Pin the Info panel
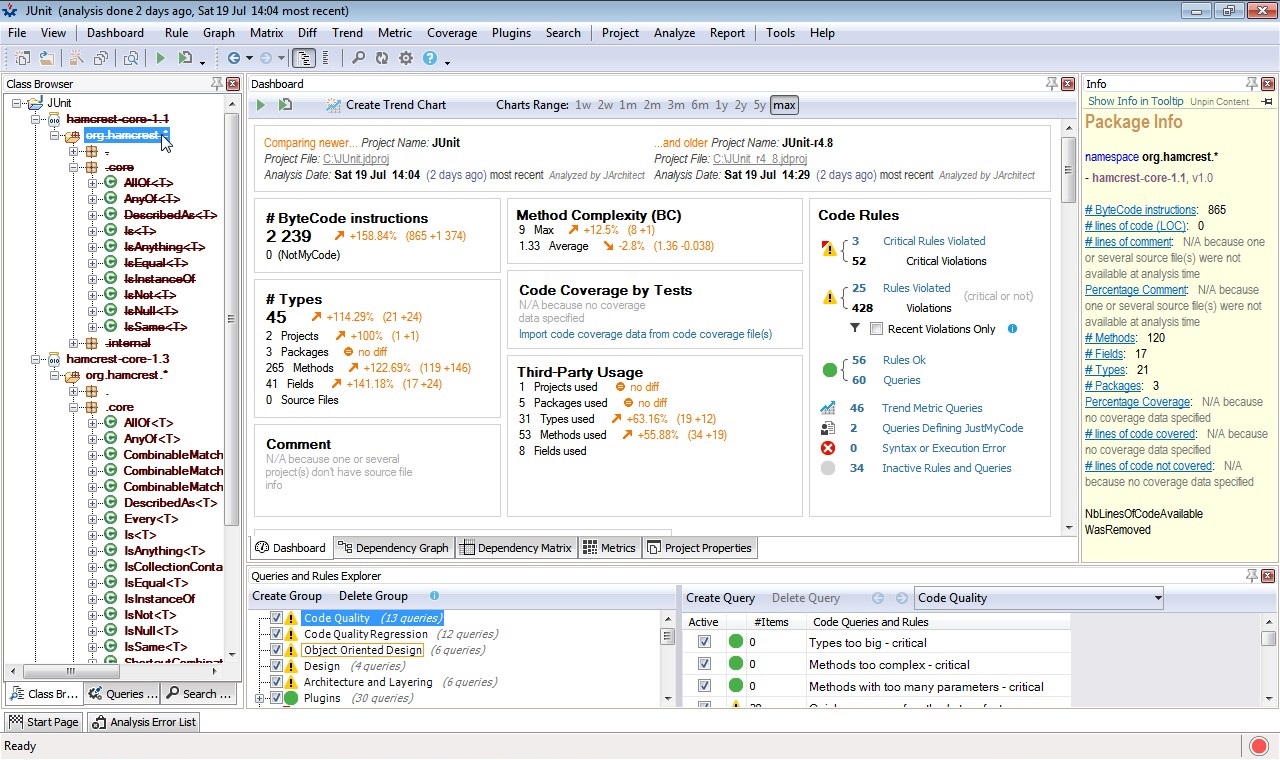The image size is (1280, 760). click(x=1252, y=84)
